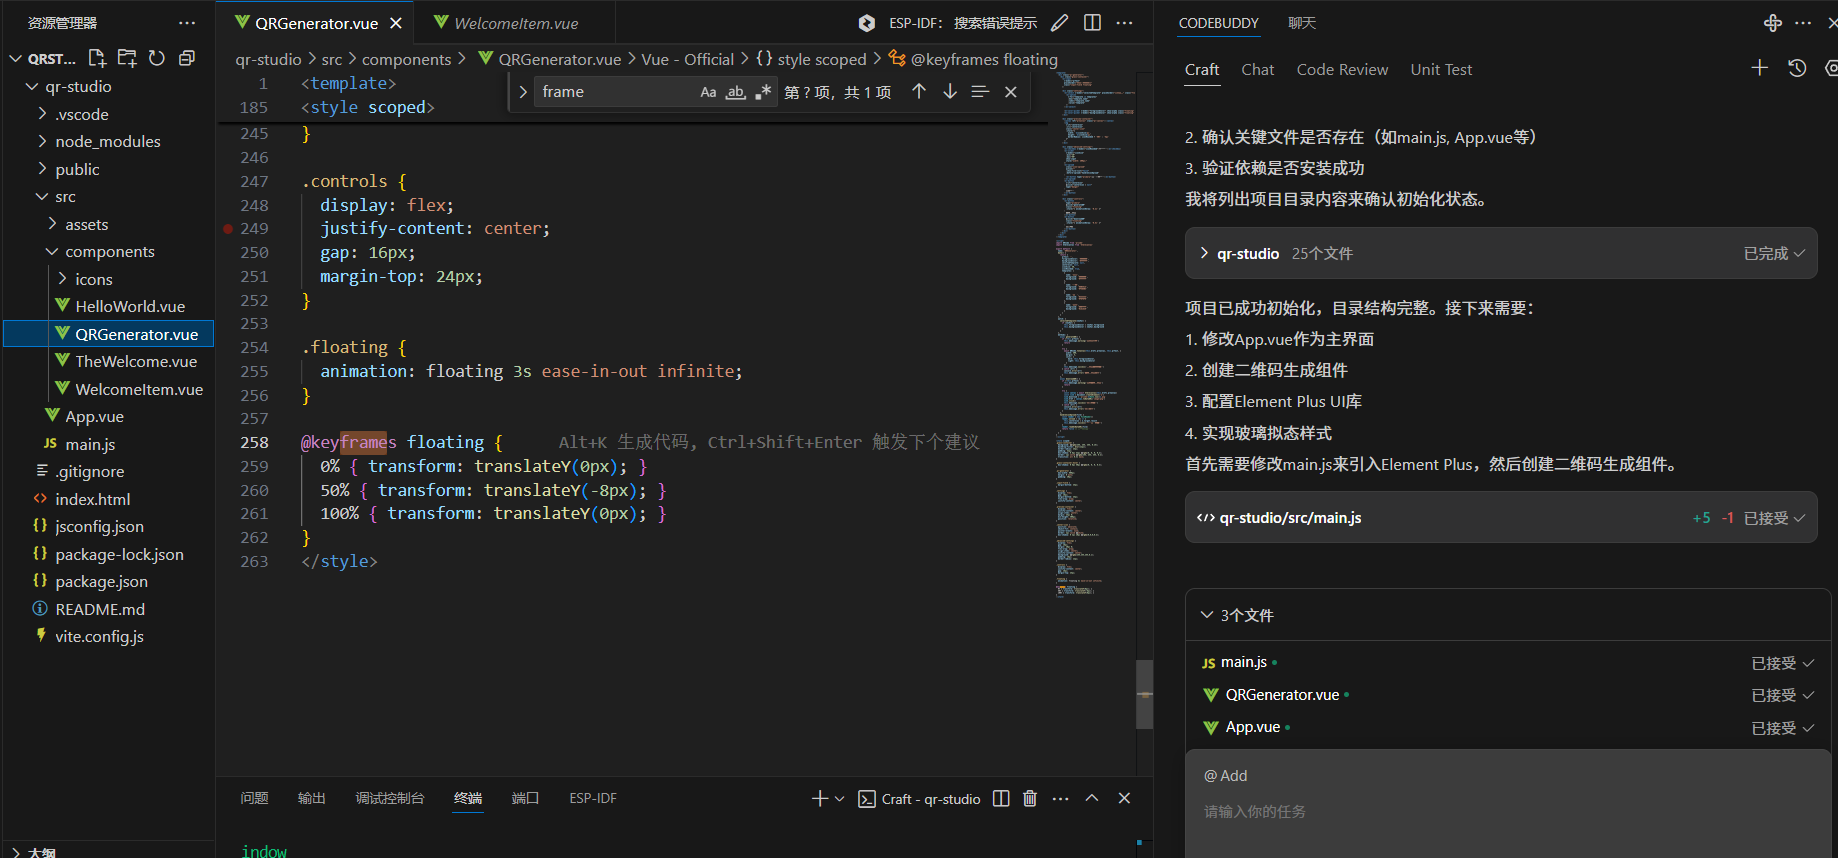
Task: Open chat history in CodeBuddy panel
Action: coord(1797,68)
